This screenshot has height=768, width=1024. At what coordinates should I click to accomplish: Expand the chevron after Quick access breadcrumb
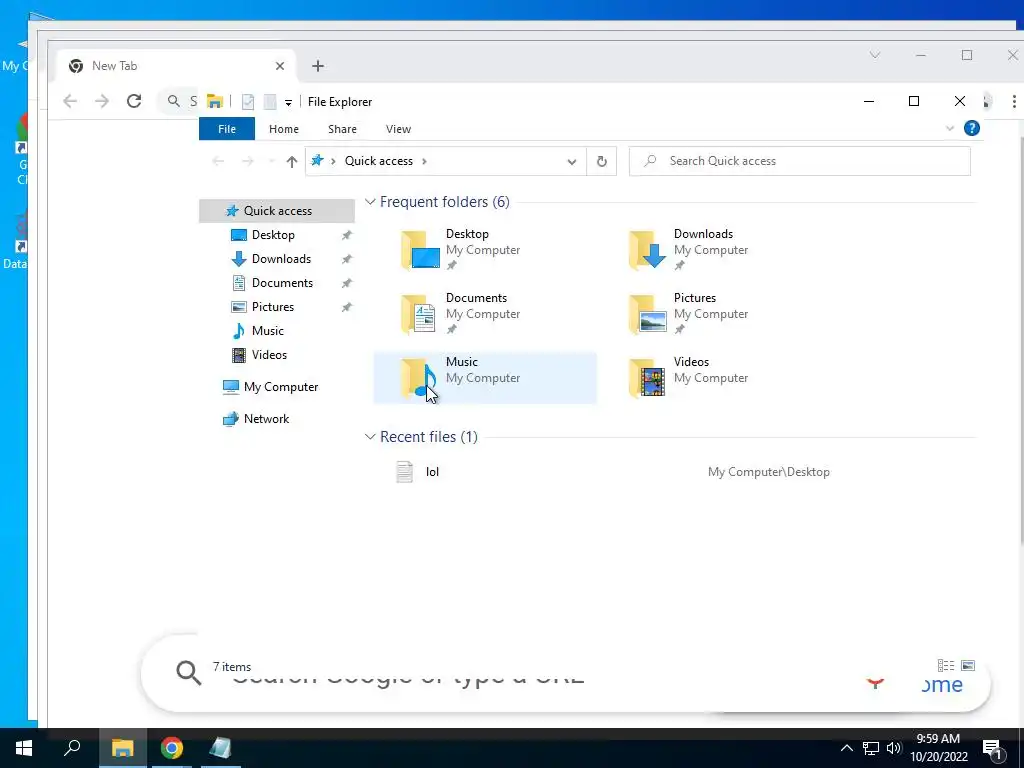tap(424, 161)
